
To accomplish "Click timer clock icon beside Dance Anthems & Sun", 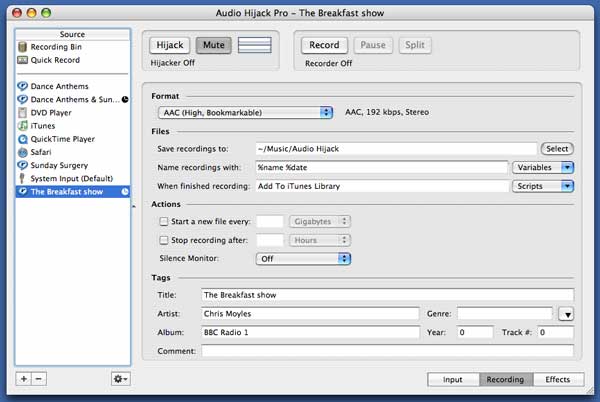I will pyautogui.click(x=125, y=99).
